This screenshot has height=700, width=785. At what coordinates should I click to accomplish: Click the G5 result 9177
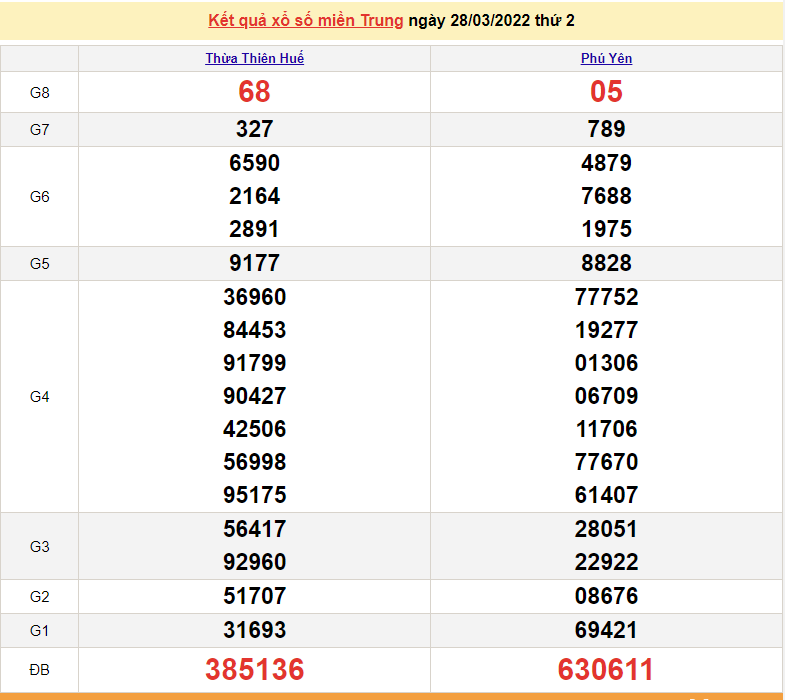point(254,263)
